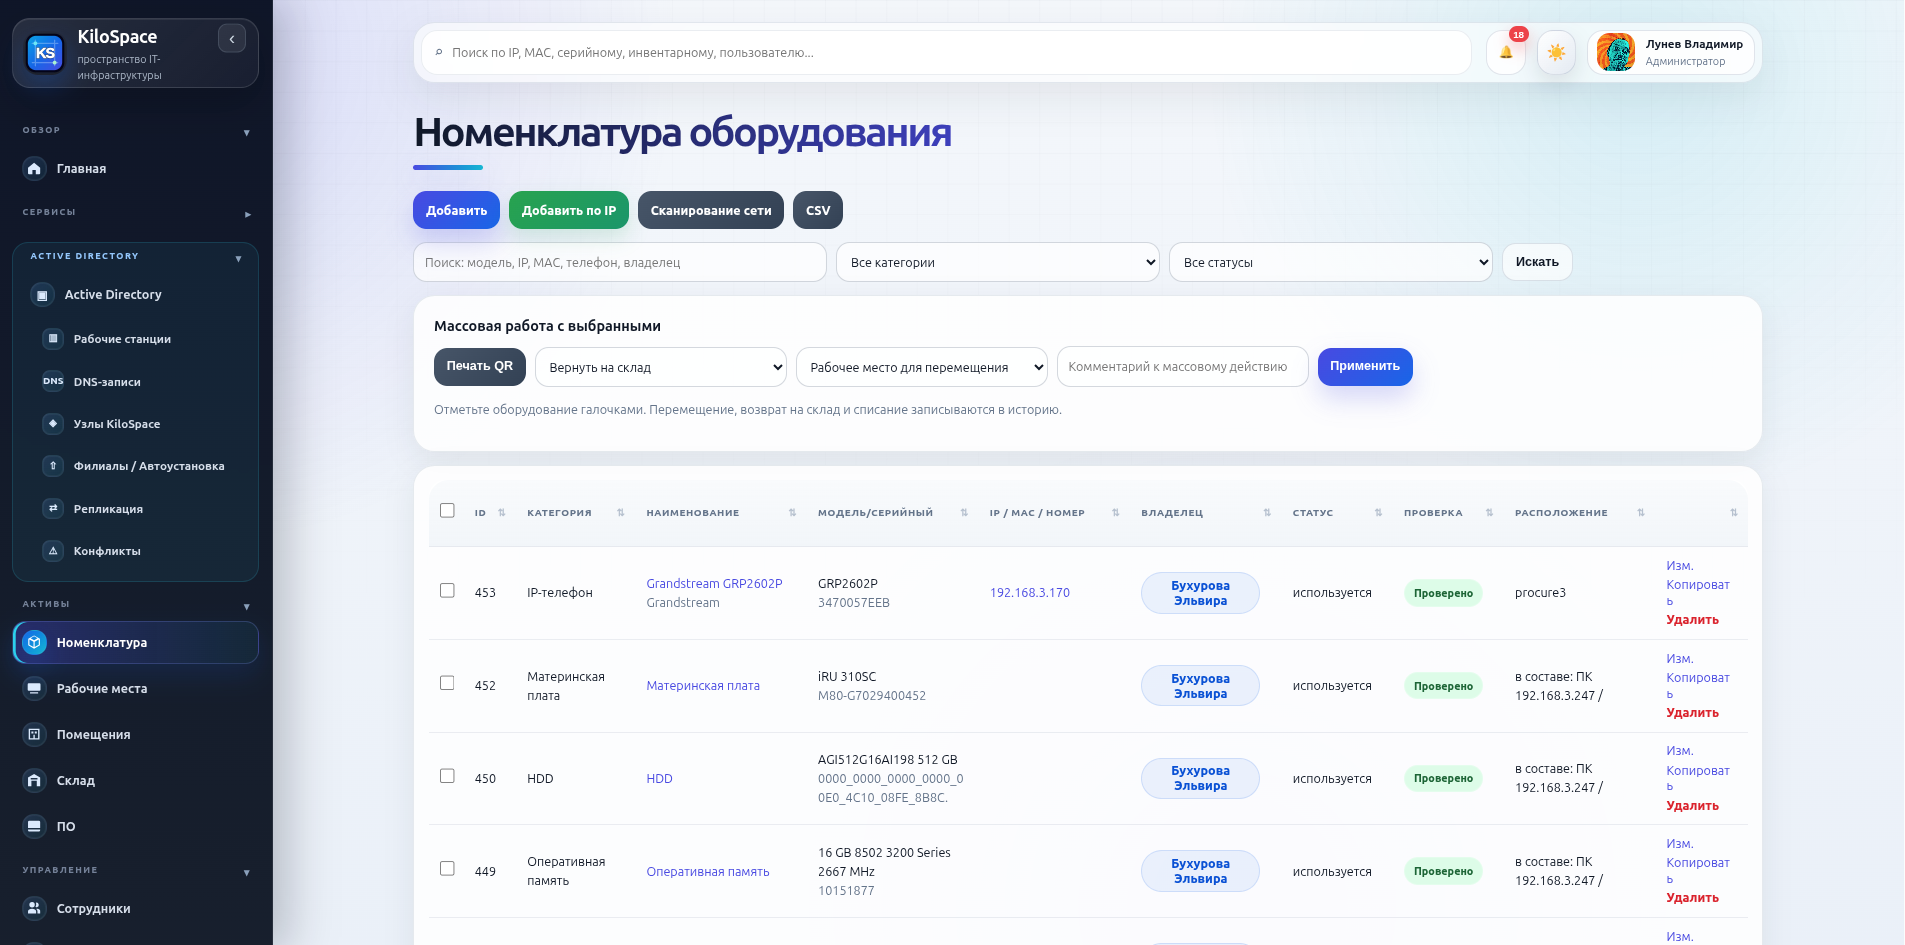The width and height of the screenshot is (1905, 945).
Task: Open the Вернуть на склад action dropdown
Action: (x=661, y=367)
